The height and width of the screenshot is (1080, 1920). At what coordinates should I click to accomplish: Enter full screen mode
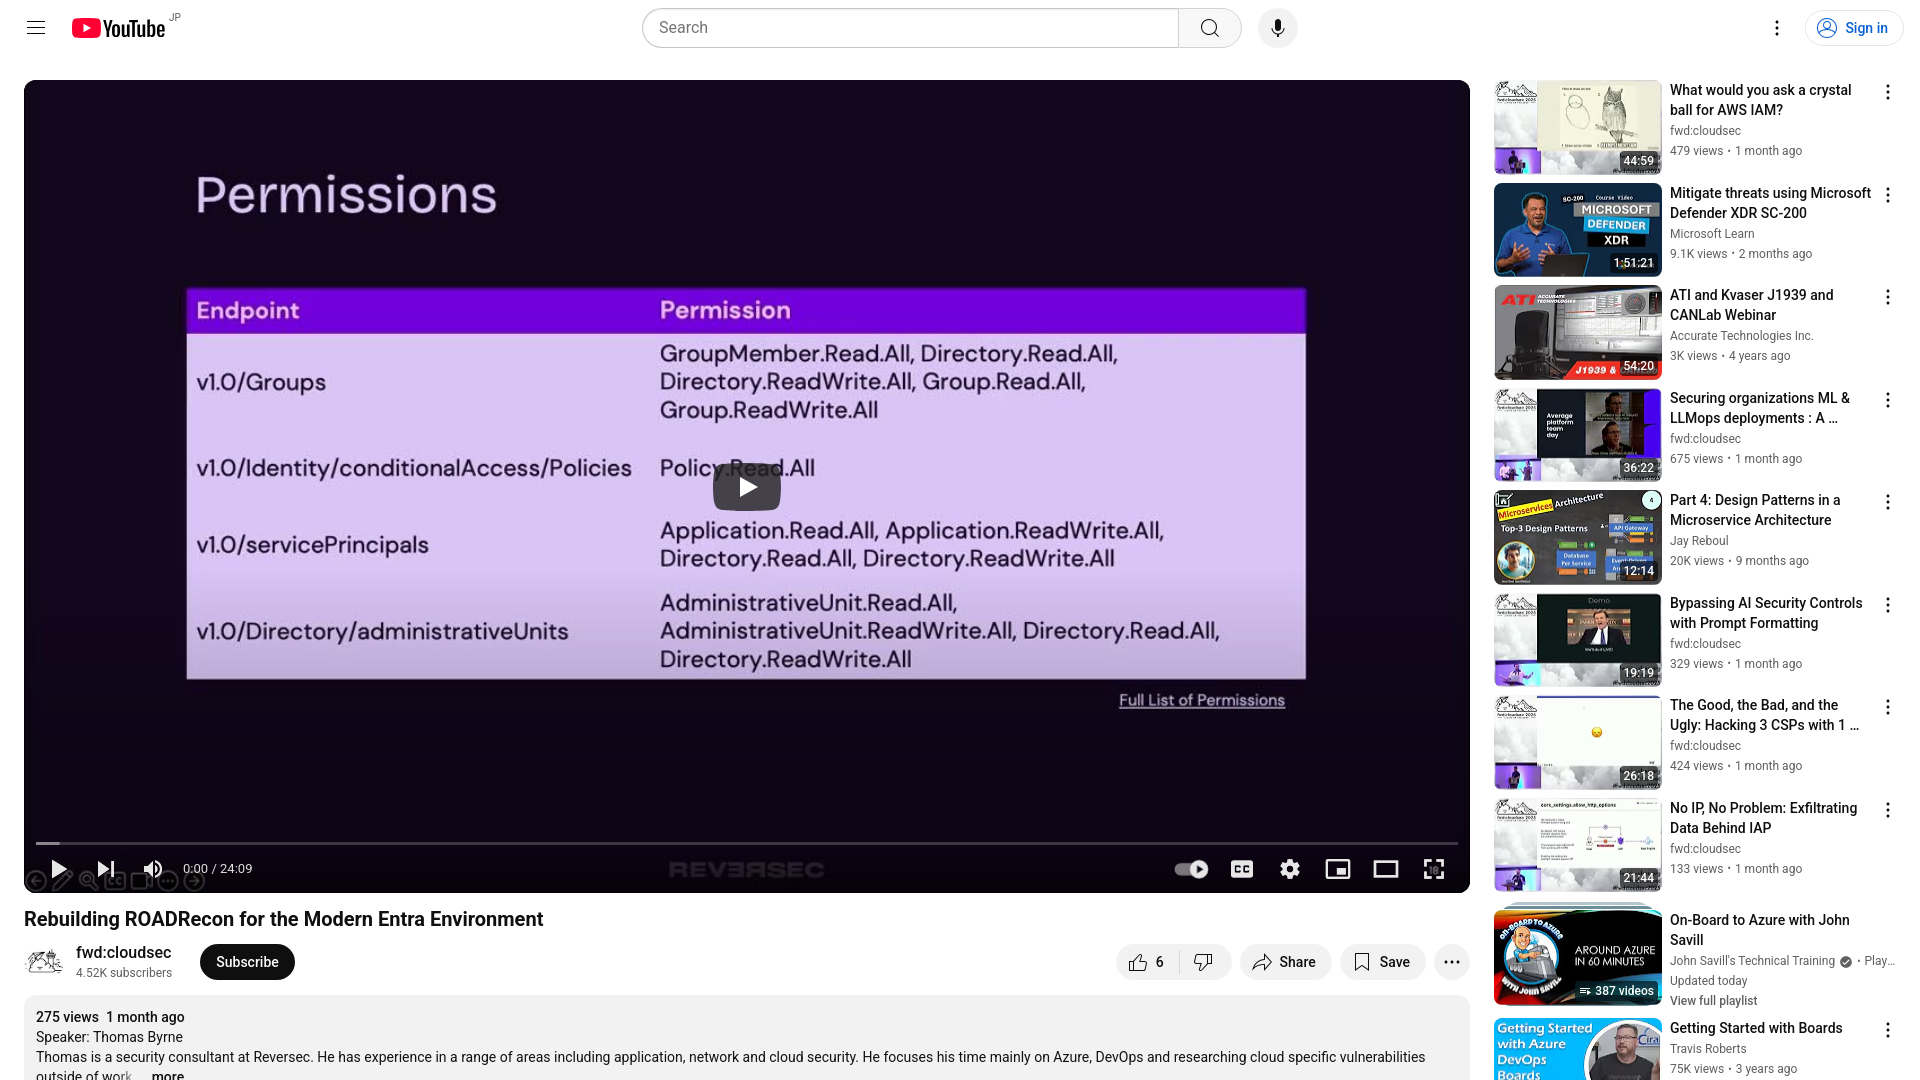pos(1434,869)
